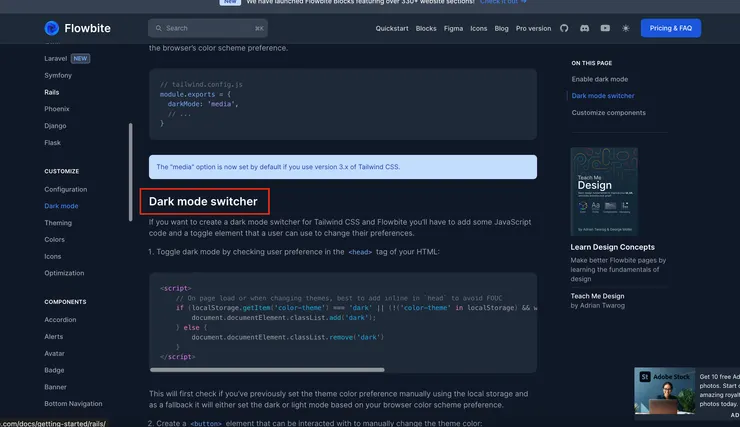This screenshot has width=740, height=427.
Task: Open Theming under Customize
Action: [58, 223]
